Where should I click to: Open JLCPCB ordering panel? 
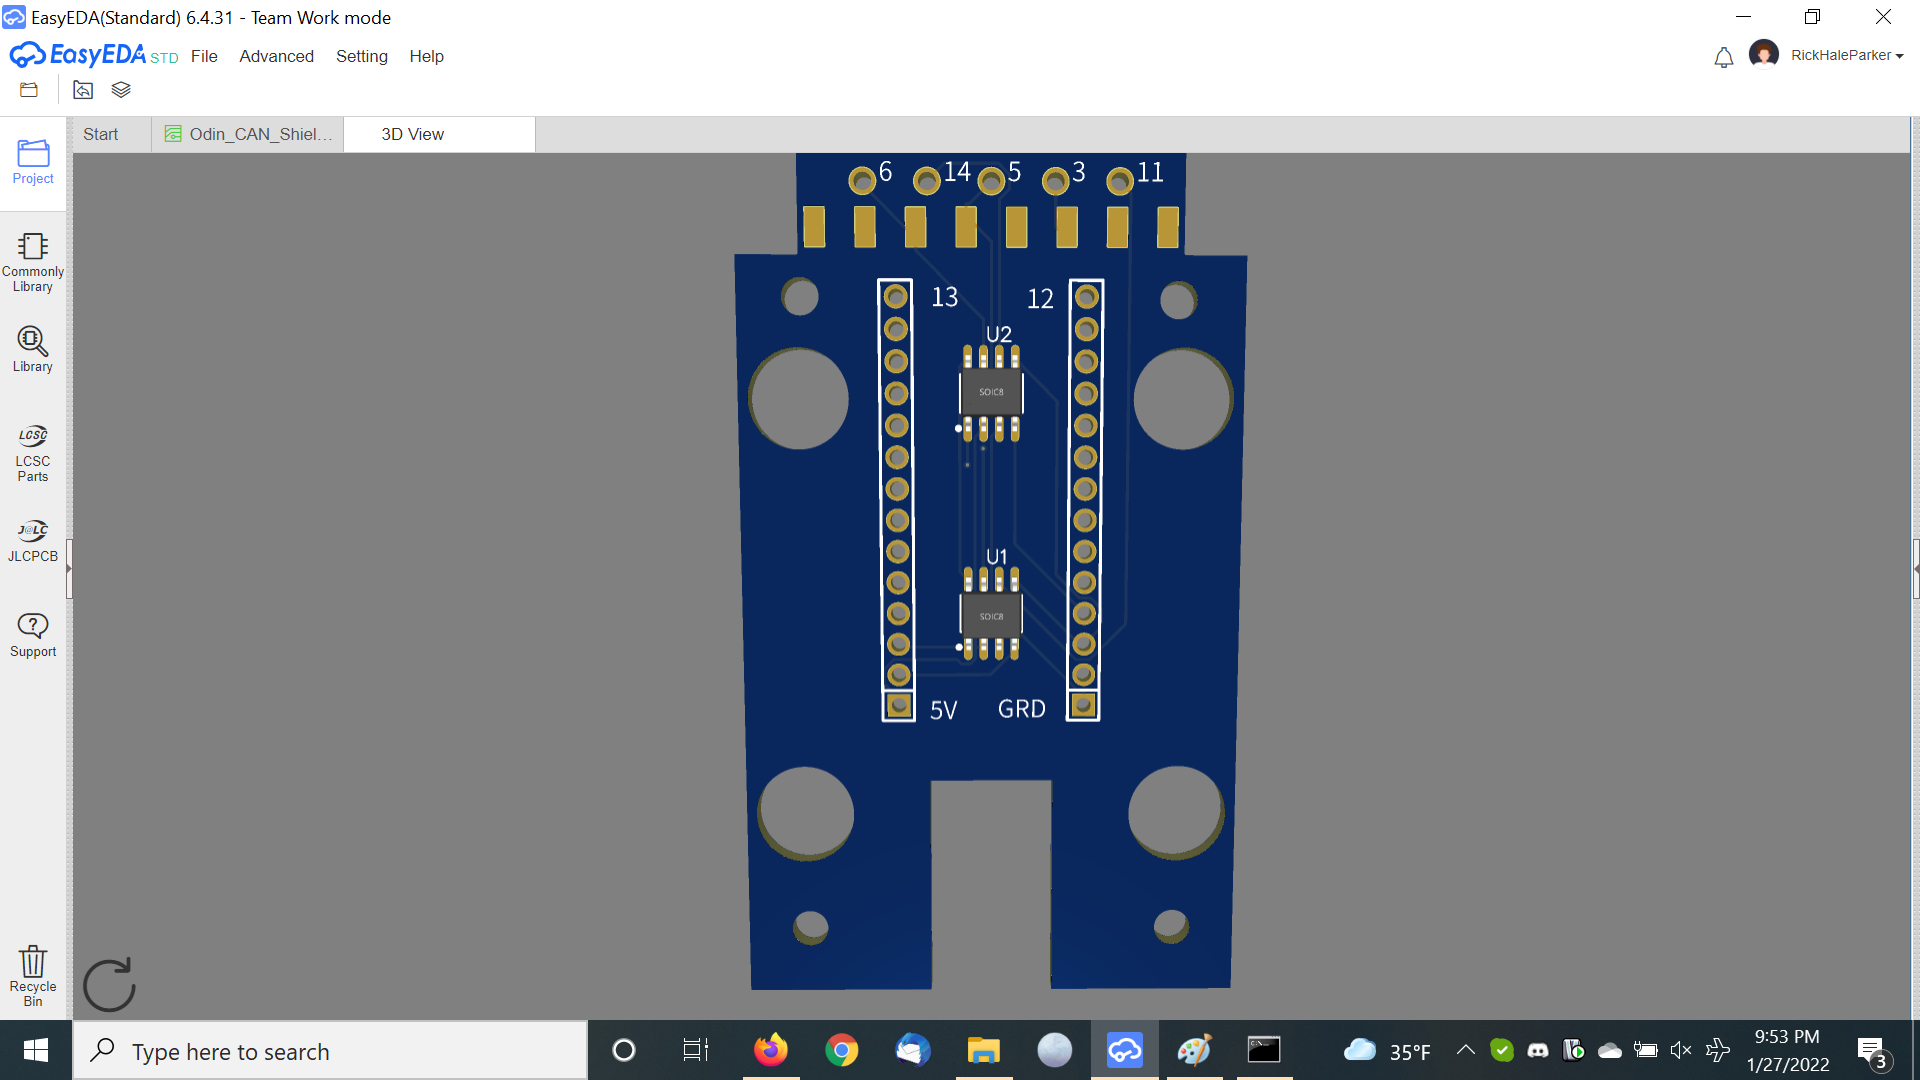tap(33, 541)
